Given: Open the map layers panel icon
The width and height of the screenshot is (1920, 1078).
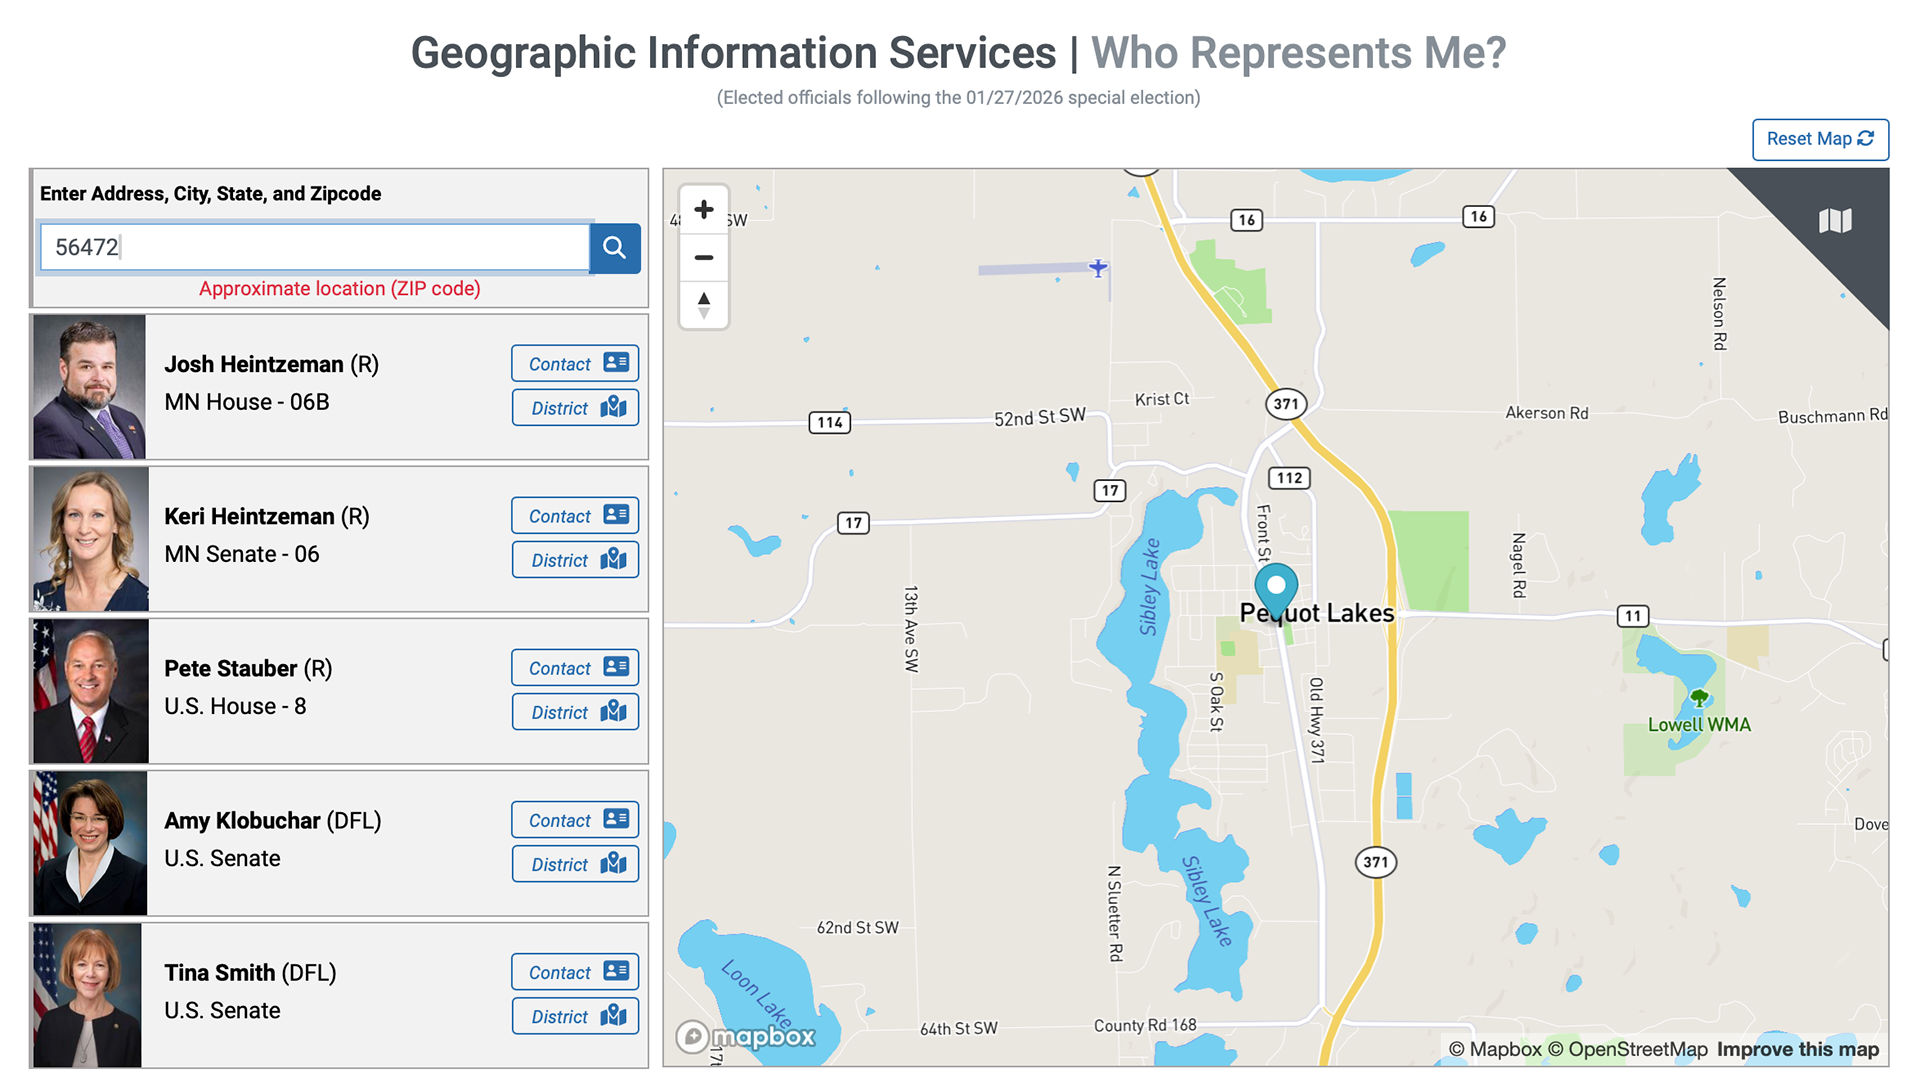Looking at the screenshot, I should 1835,221.
